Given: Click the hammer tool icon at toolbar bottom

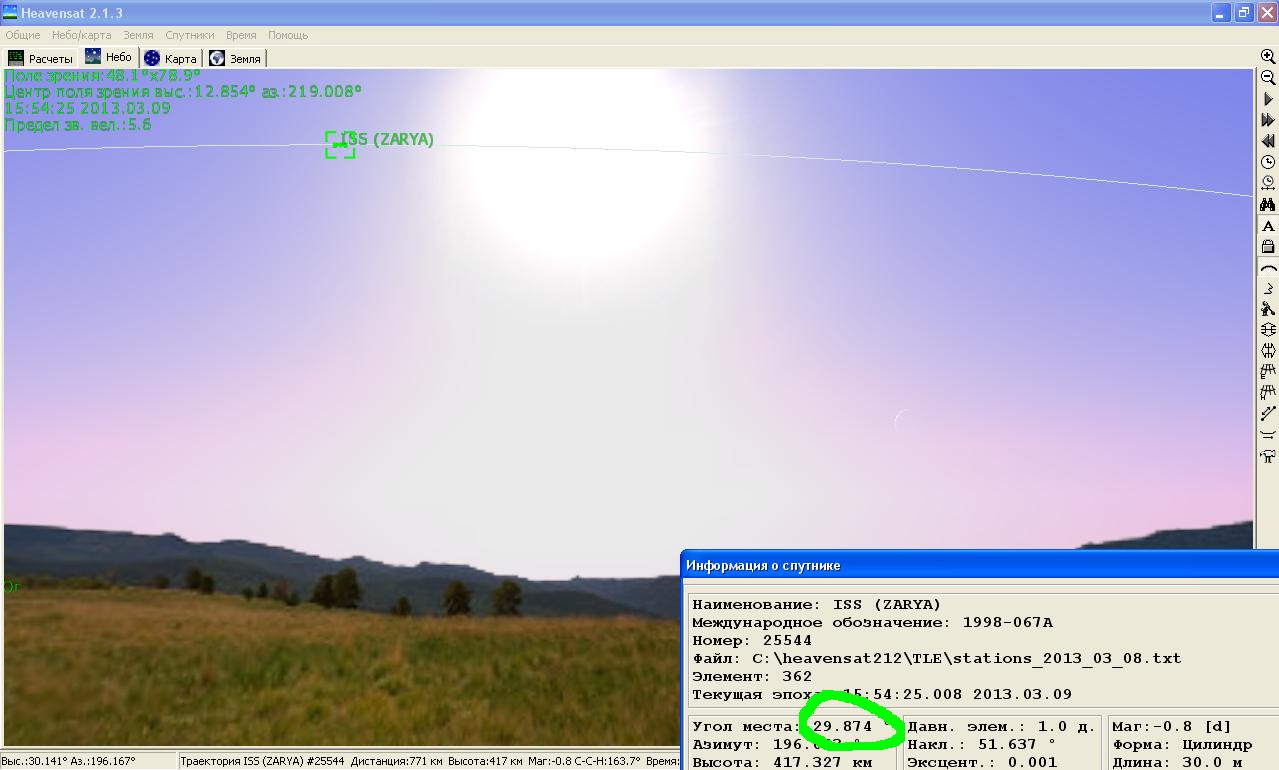Looking at the screenshot, I should click(x=1268, y=456).
